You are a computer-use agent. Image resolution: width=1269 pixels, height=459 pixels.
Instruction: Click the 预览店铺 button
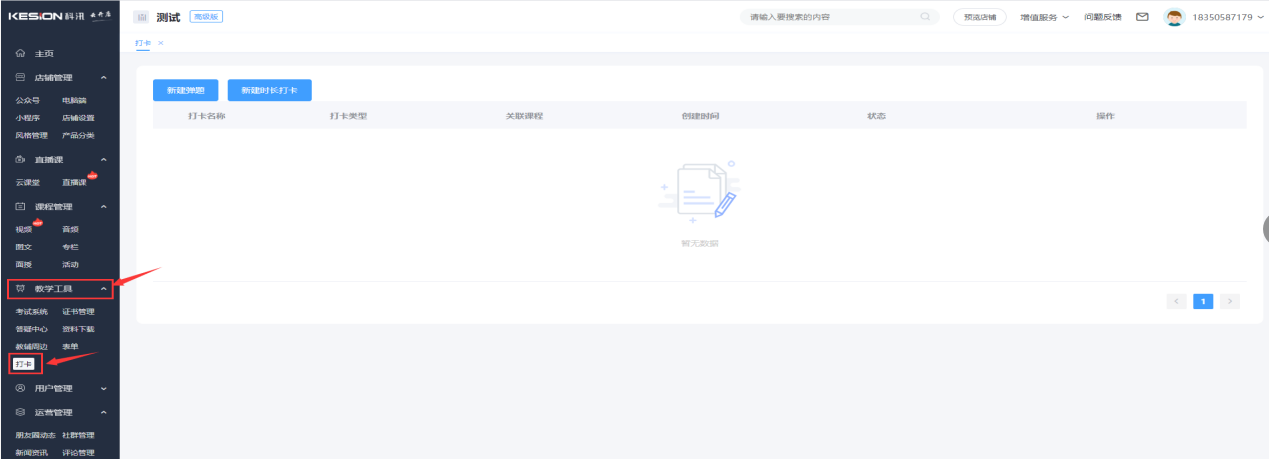pyautogui.click(x=980, y=17)
